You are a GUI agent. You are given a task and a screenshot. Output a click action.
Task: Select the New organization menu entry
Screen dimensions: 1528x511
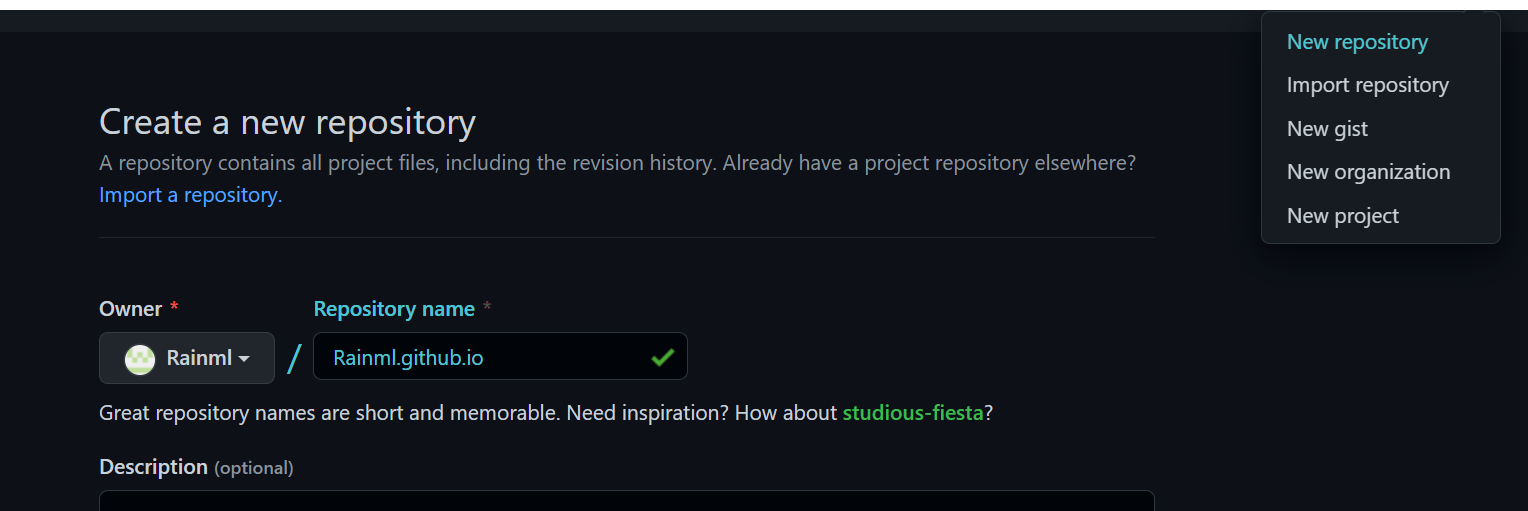[x=1368, y=172]
